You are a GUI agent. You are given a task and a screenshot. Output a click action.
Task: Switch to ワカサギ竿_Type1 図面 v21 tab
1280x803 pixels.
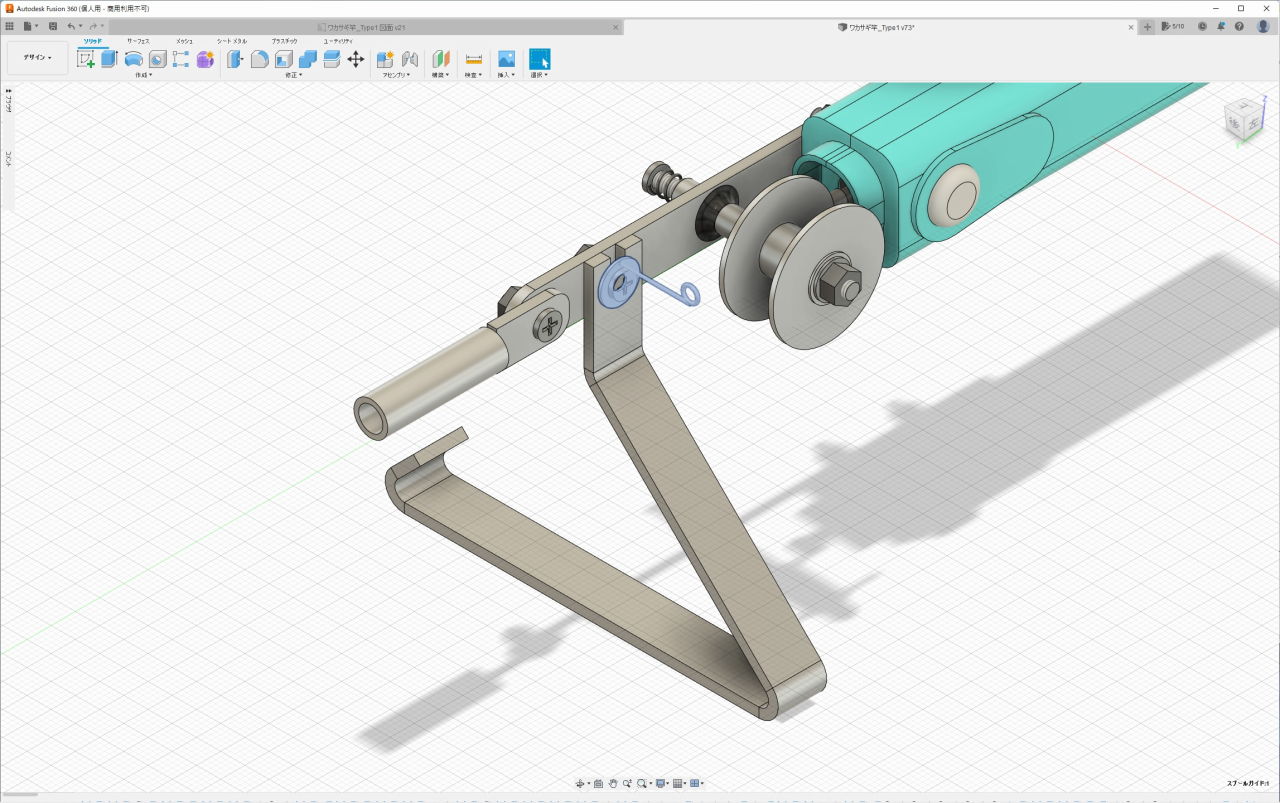pos(366,27)
